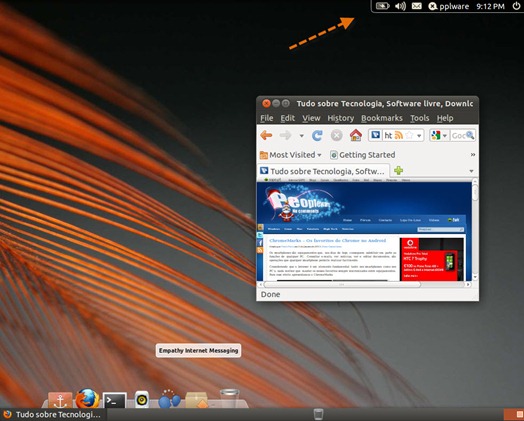Open the Edit menu
The width and height of the screenshot is (524, 421).
click(x=287, y=118)
